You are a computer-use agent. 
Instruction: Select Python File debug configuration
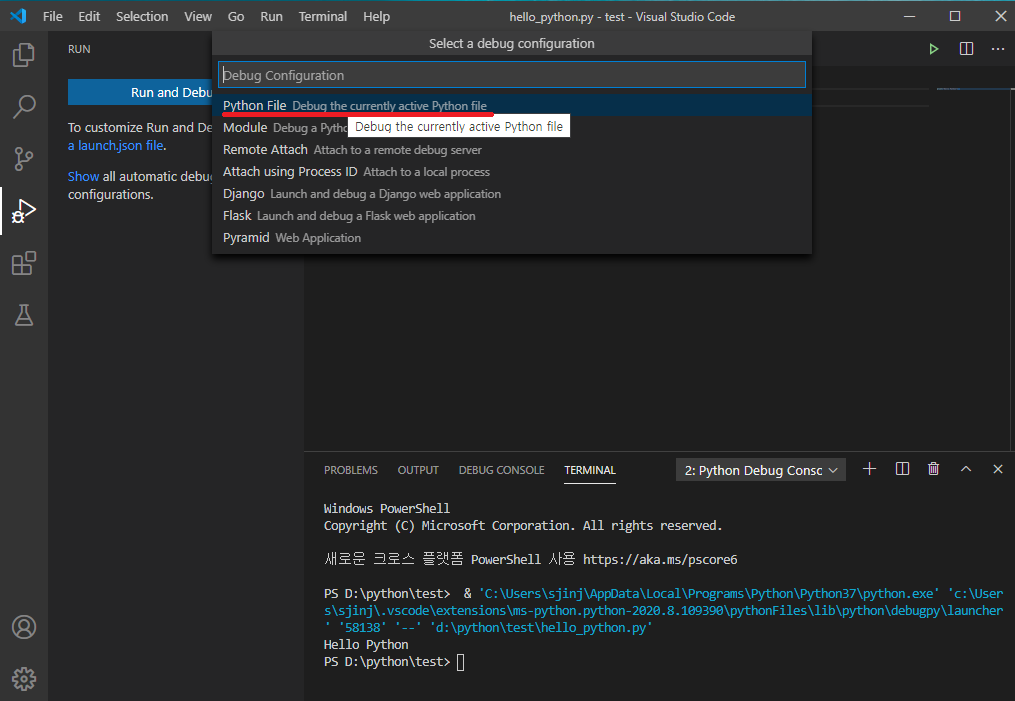click(x=511, y=106)
